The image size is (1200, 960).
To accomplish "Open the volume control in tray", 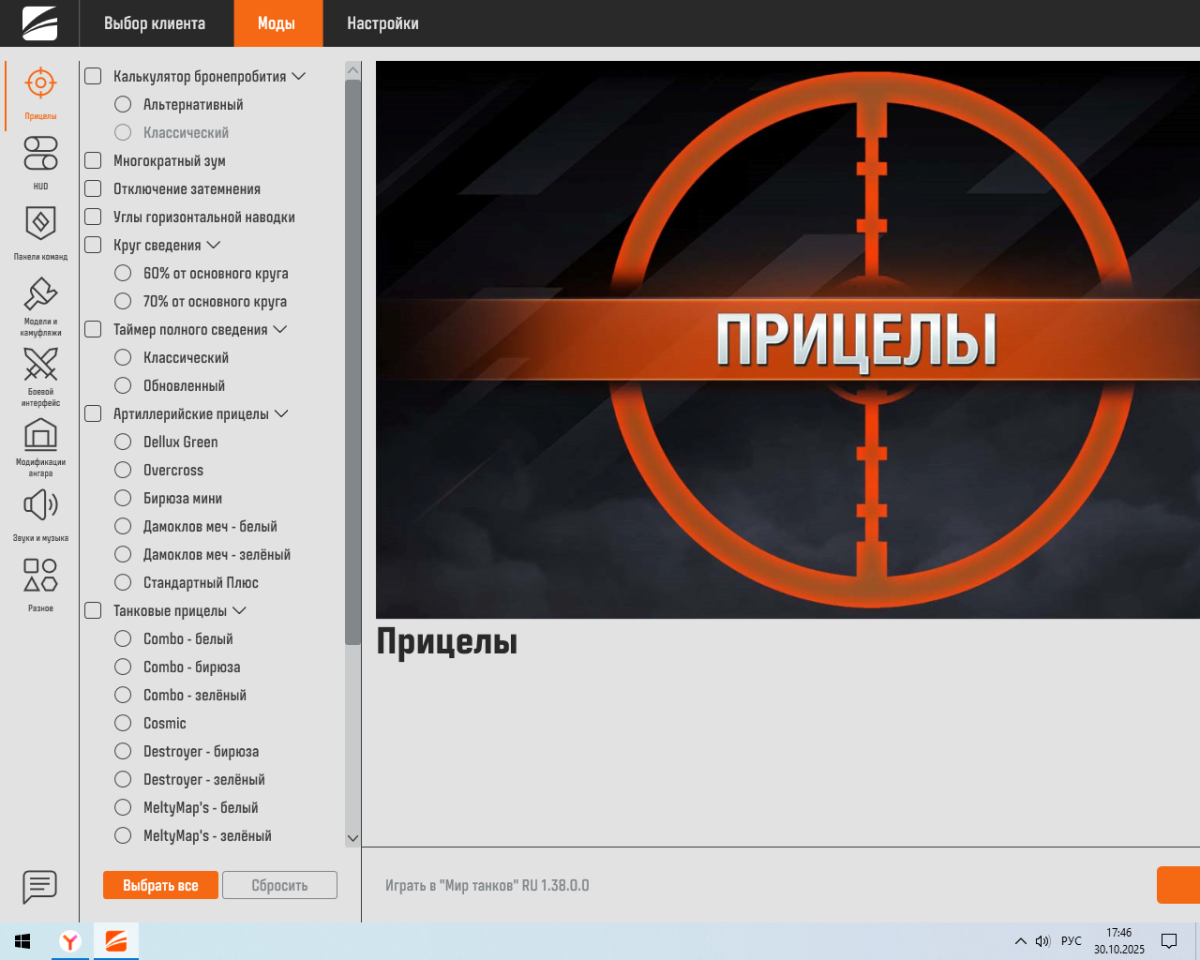I will 1043,941.
